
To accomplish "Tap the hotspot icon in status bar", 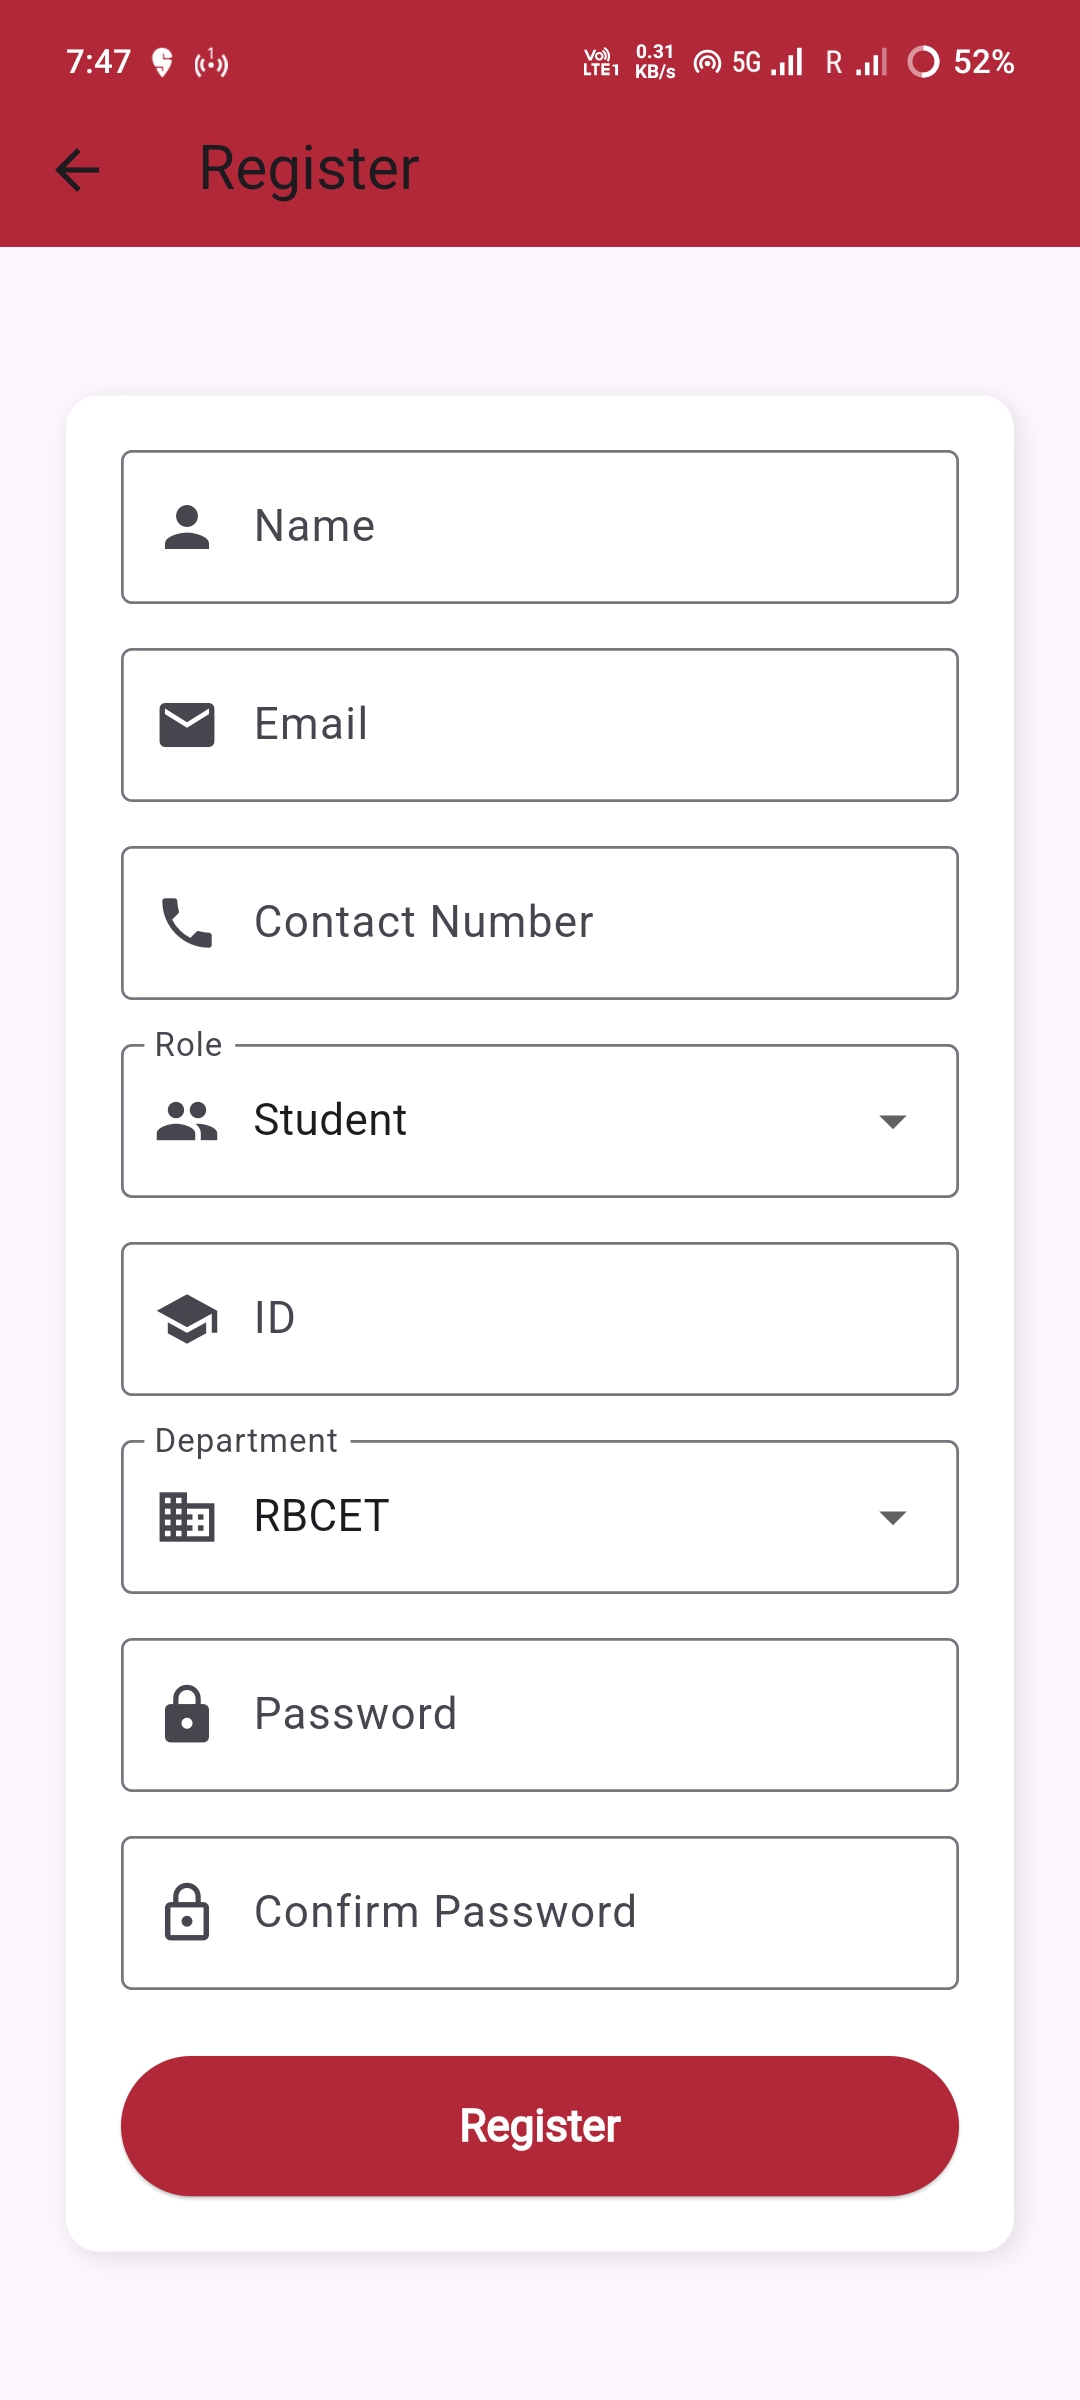I will click(706, 62).
